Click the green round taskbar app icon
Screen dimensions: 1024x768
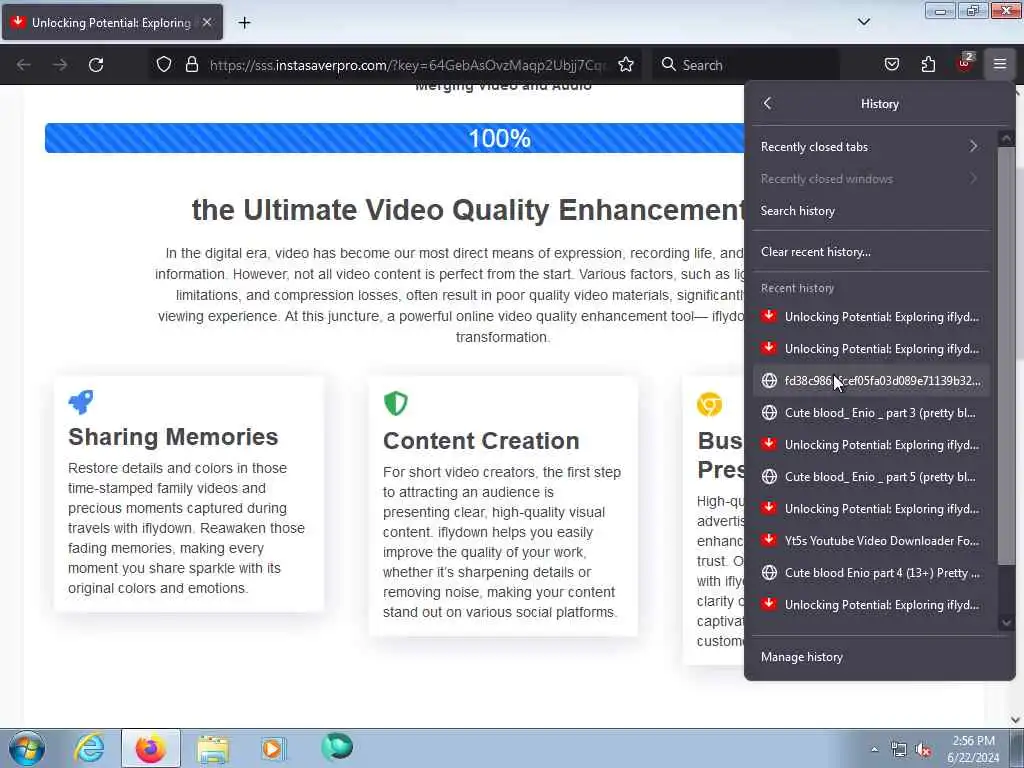pyautogui.click(x=337, y=747)
